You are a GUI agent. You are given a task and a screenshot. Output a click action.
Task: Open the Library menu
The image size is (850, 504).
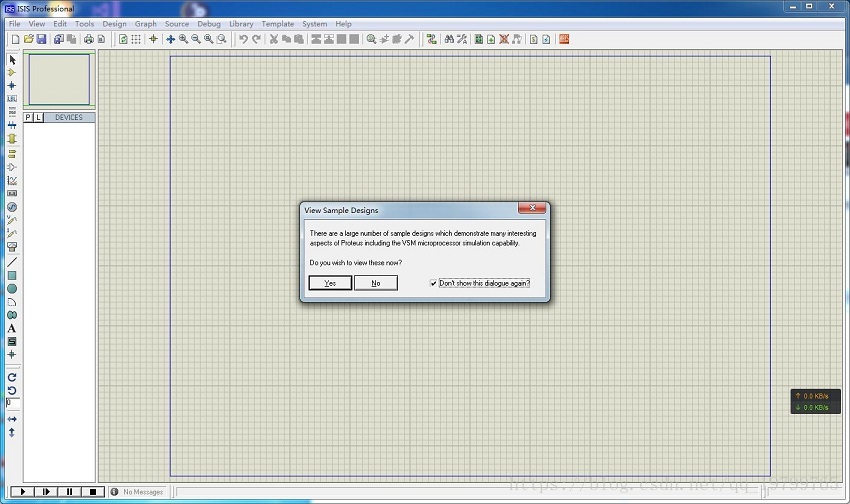pyautogui.click(x=241, y=24)
